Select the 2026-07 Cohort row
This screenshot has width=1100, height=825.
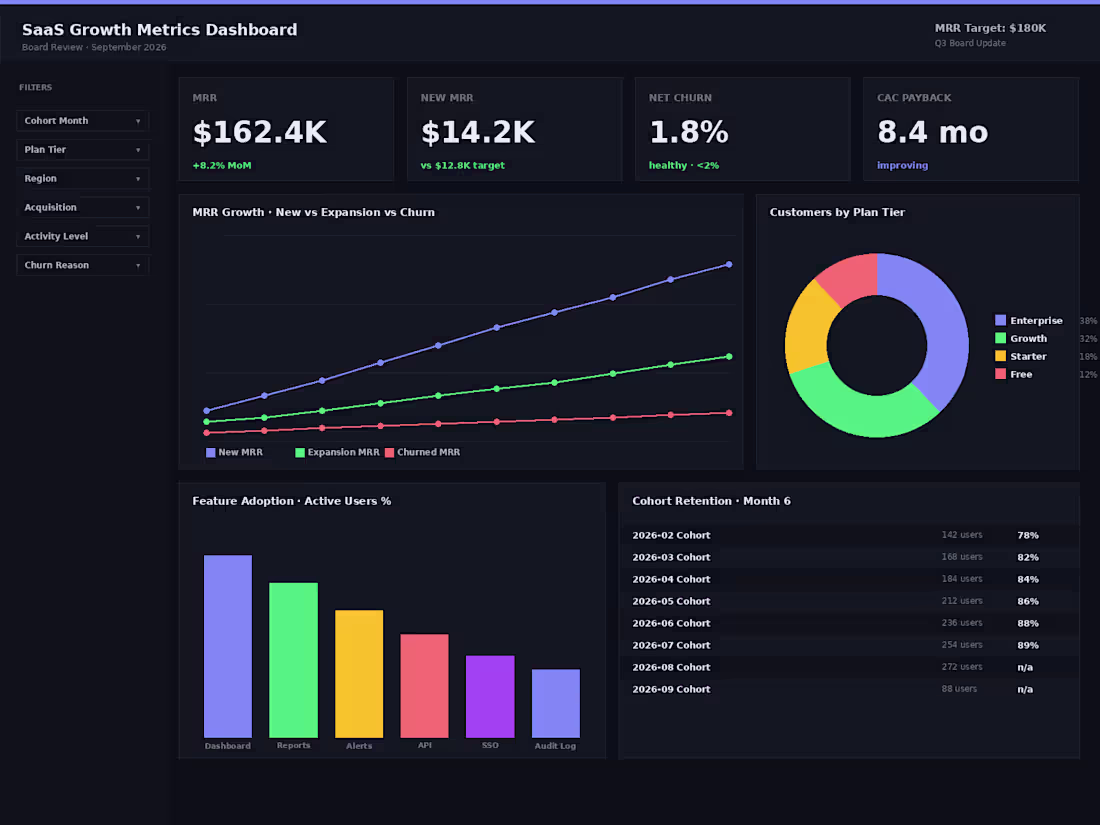coord(849,645)
